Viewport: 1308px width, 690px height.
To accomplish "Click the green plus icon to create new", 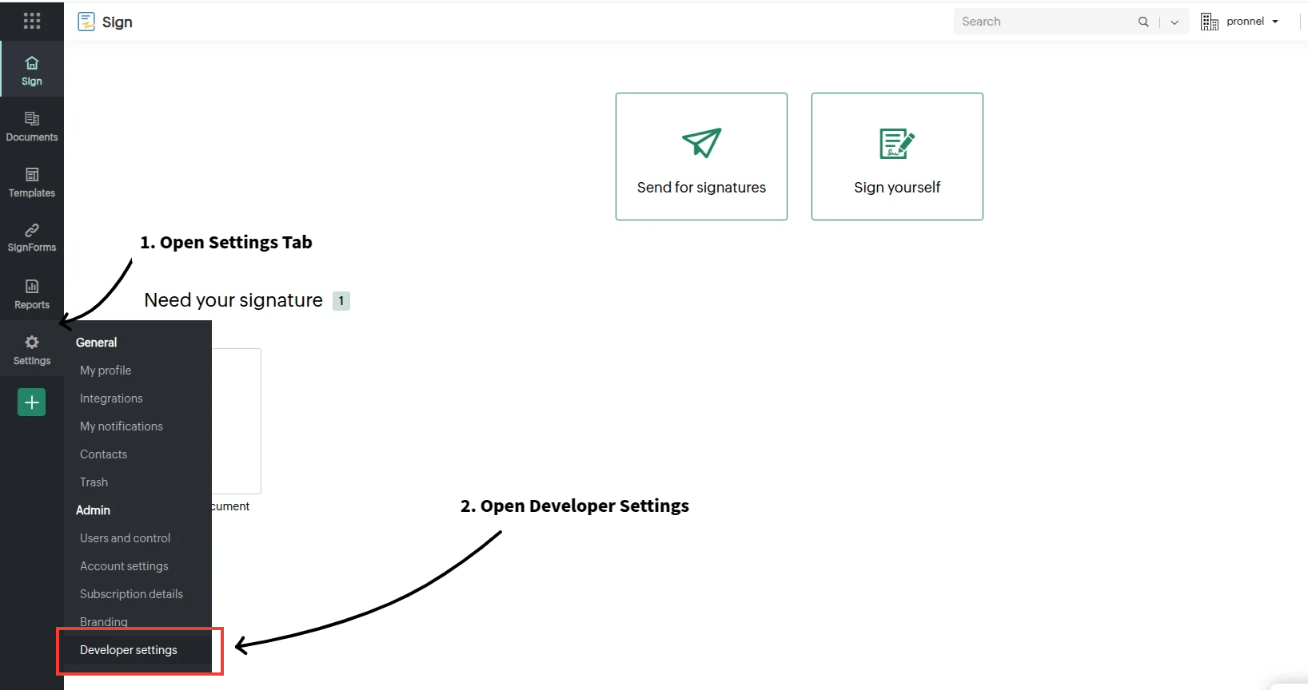I will pyautogui.click(x=31, y=401).
